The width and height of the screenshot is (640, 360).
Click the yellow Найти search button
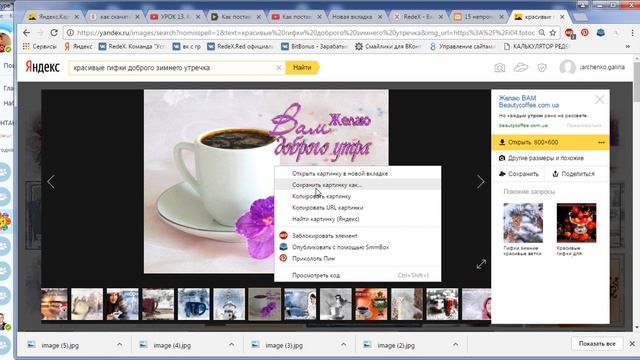[302, 67]
